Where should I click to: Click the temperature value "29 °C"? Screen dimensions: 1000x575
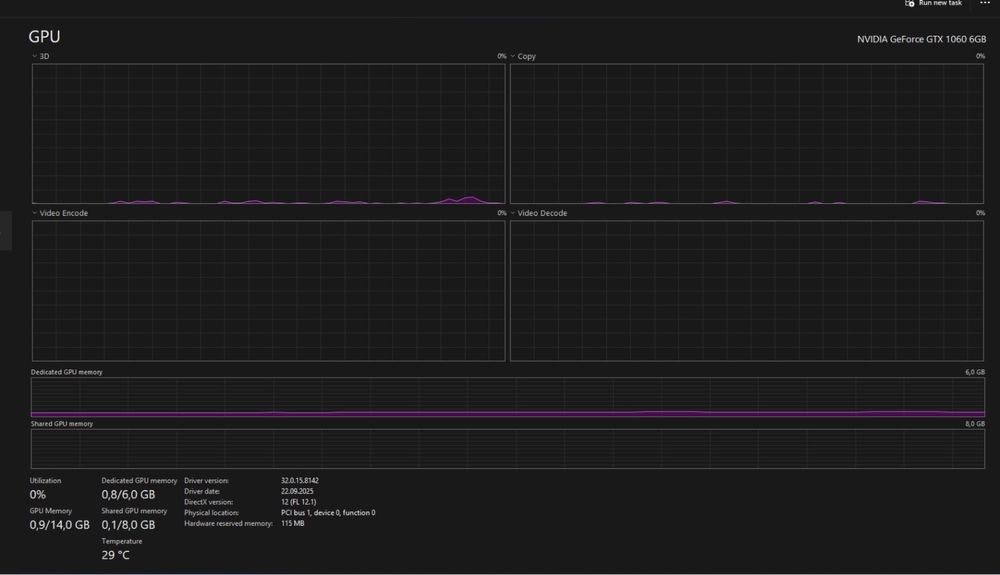pos(115,555)
